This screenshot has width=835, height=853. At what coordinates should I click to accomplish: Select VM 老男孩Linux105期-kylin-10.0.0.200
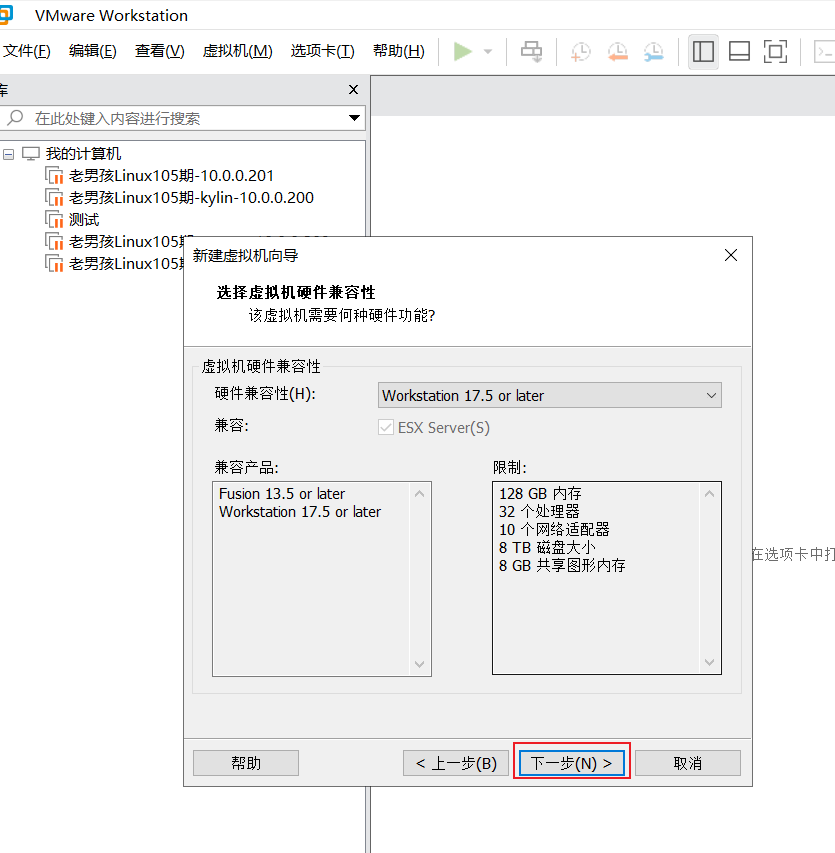coord(191,197)
